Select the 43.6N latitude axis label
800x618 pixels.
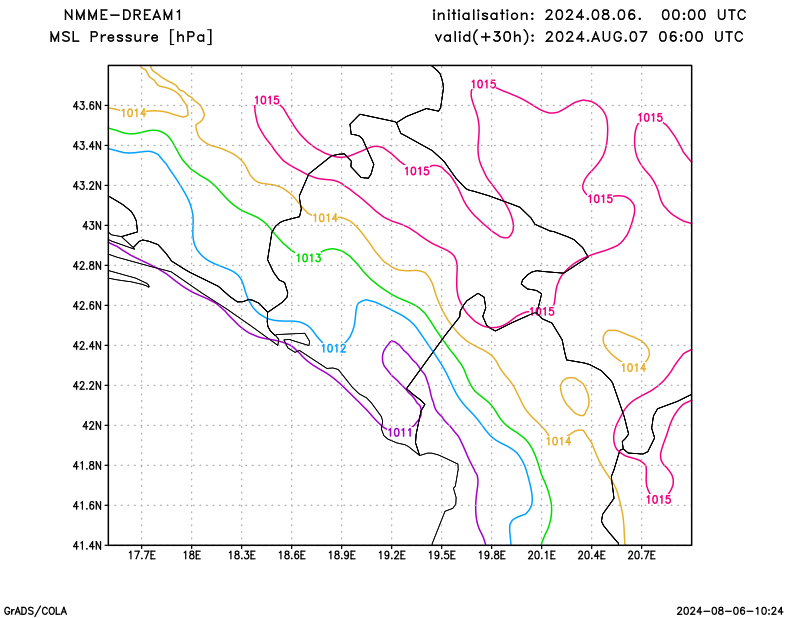click(87, 106)
